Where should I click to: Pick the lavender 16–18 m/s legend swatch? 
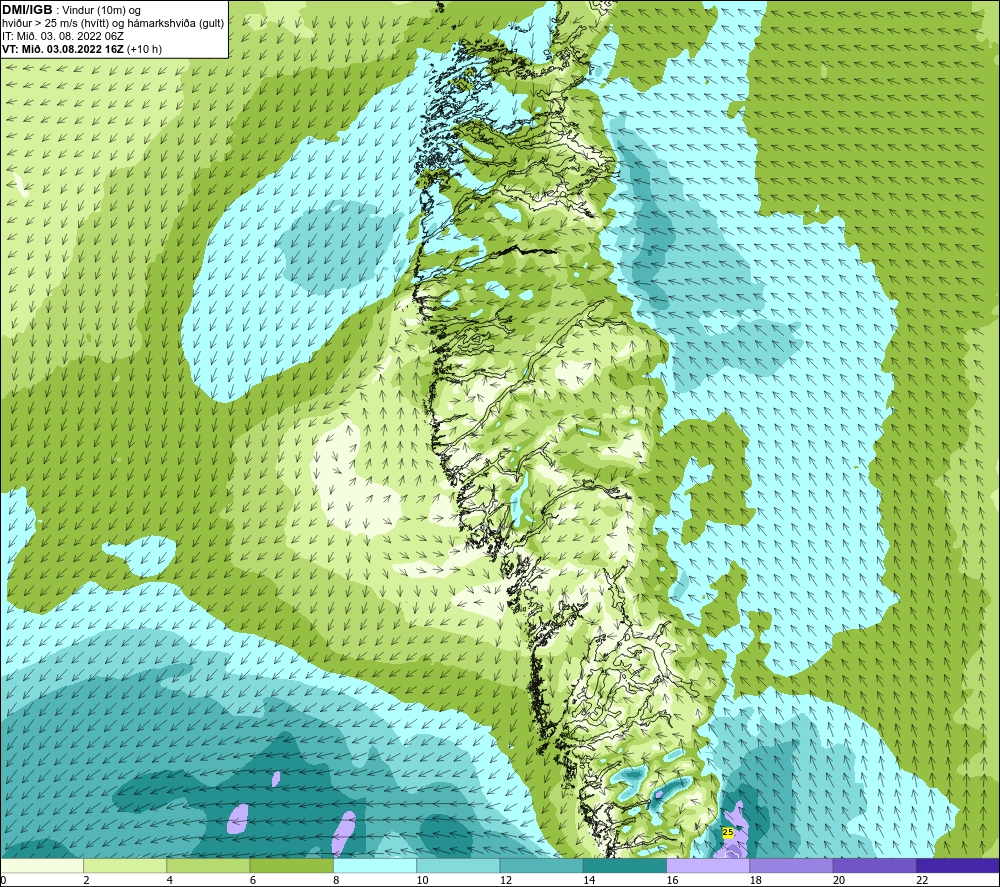coord(708,865)
